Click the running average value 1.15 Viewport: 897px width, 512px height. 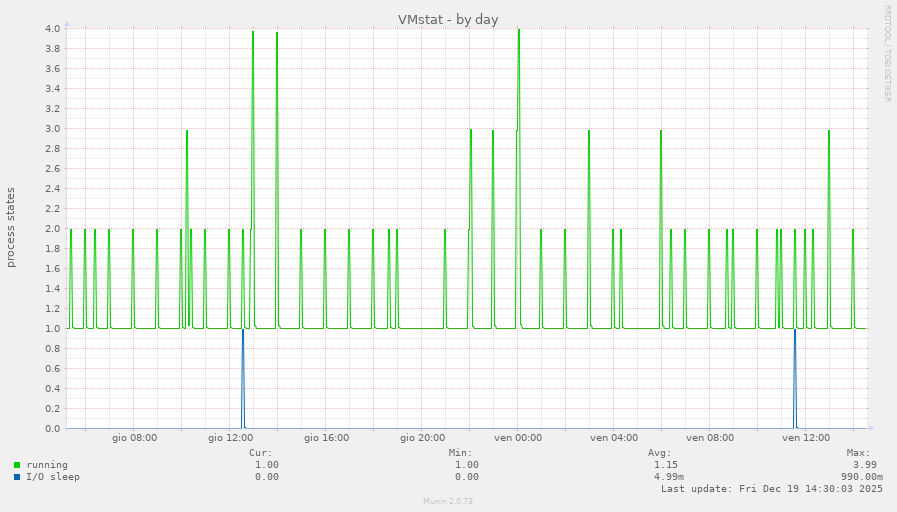[666, 465]
